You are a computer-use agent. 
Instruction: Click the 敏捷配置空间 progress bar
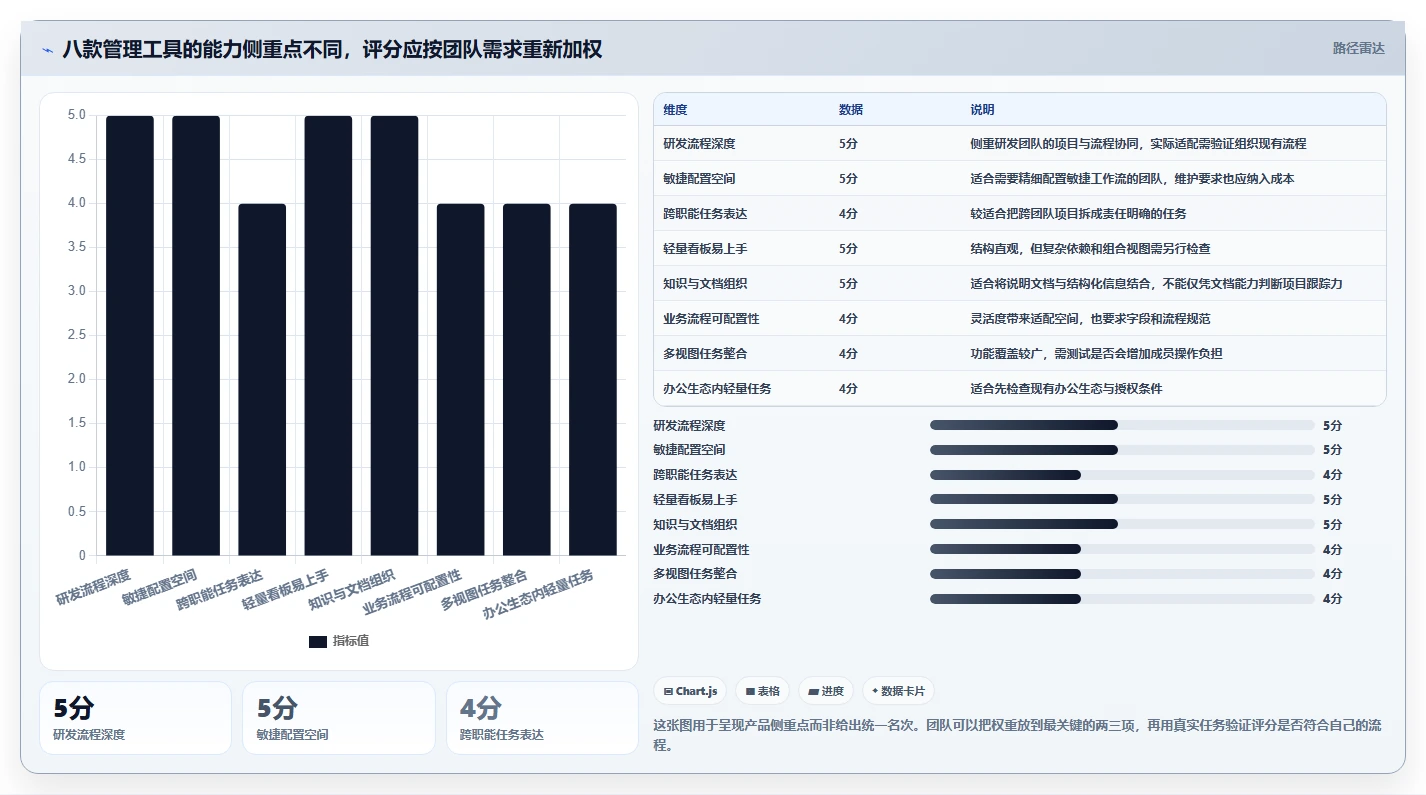[x=1122, y=450]
